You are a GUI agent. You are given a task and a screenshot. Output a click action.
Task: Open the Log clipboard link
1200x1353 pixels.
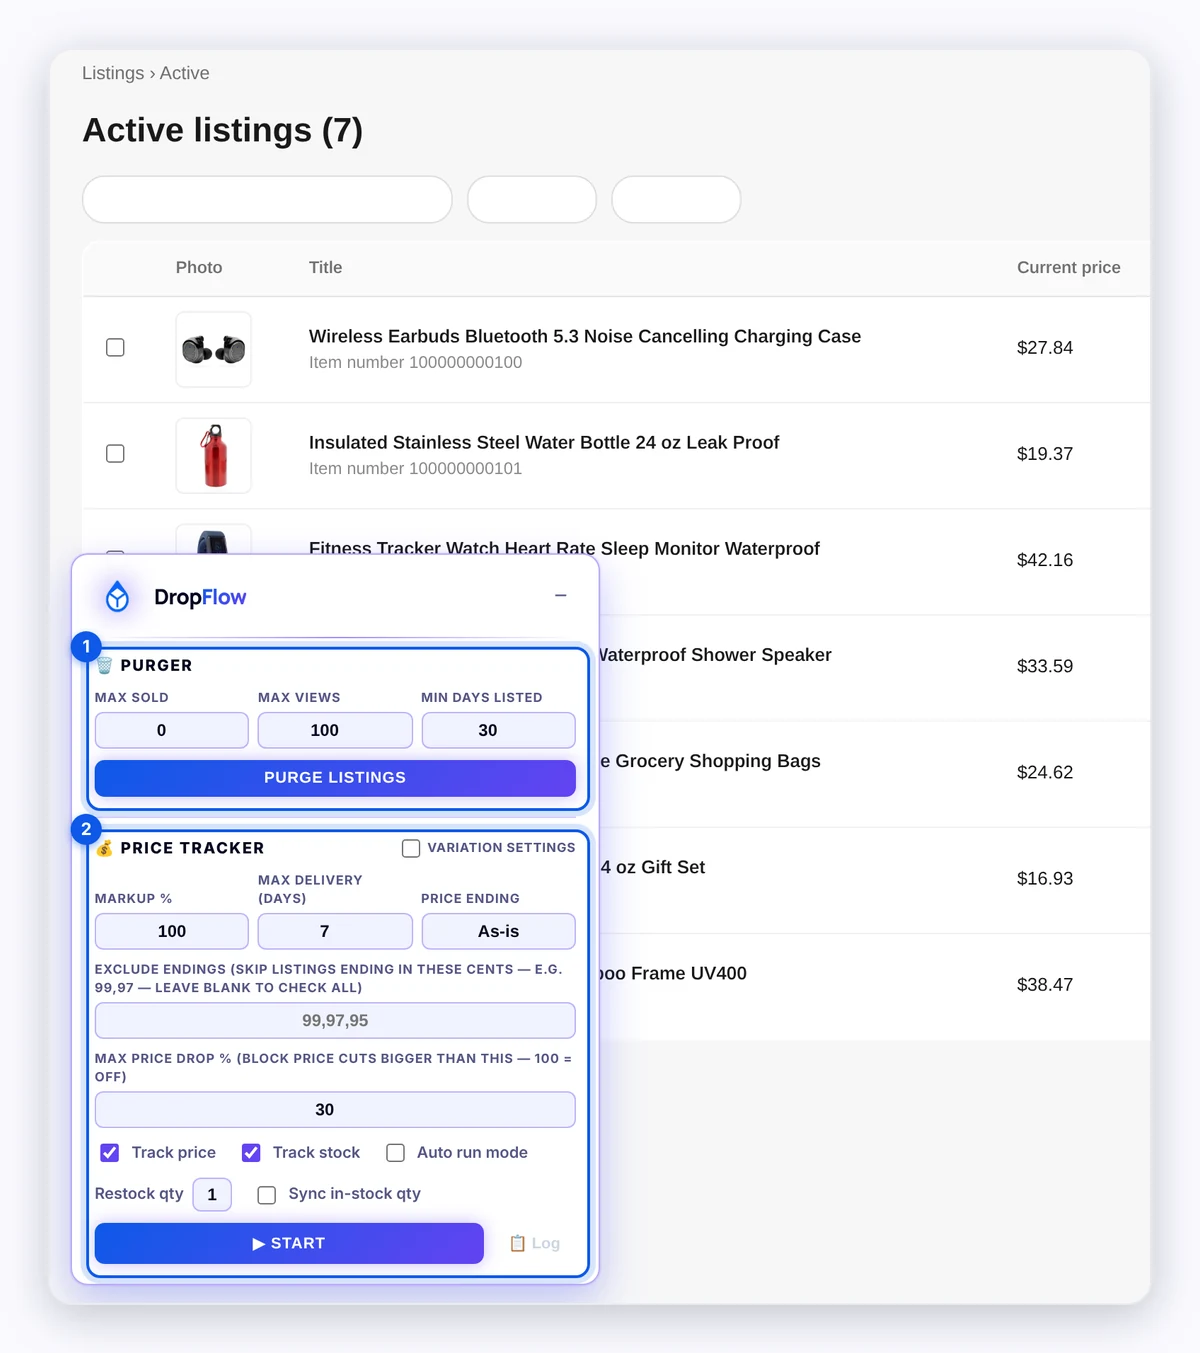click(535, 1243)
